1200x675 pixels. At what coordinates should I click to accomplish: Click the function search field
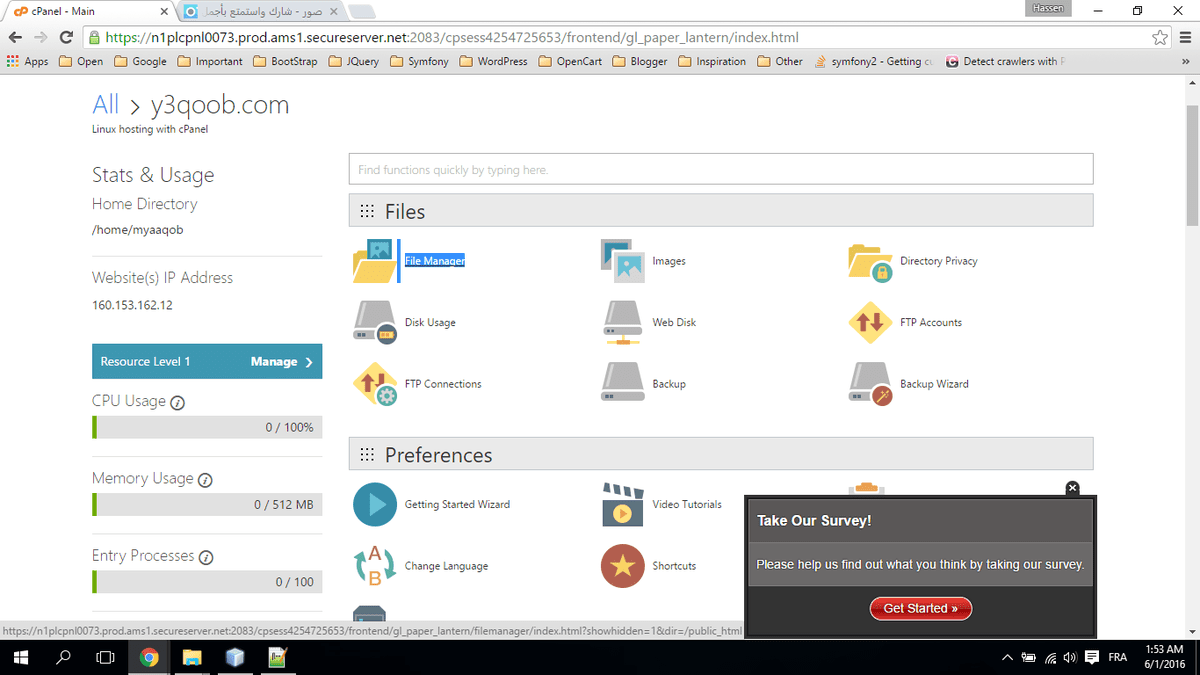click(x=720, y=168)
